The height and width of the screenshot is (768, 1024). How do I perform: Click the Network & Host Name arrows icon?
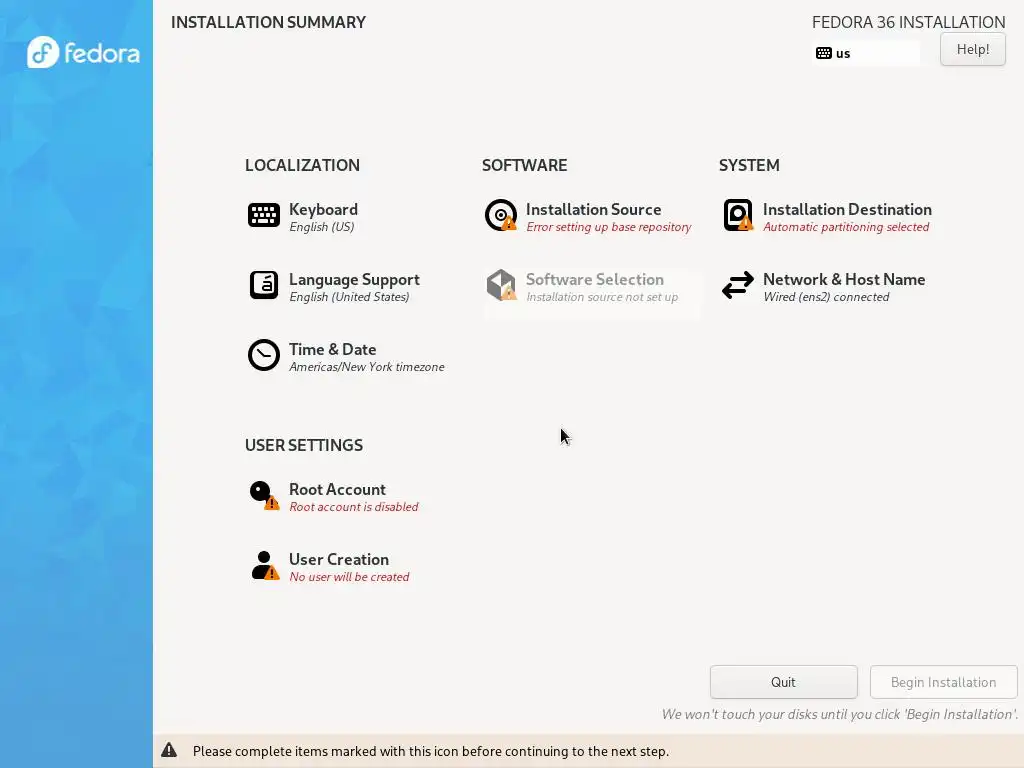click(x=738, y=285)
